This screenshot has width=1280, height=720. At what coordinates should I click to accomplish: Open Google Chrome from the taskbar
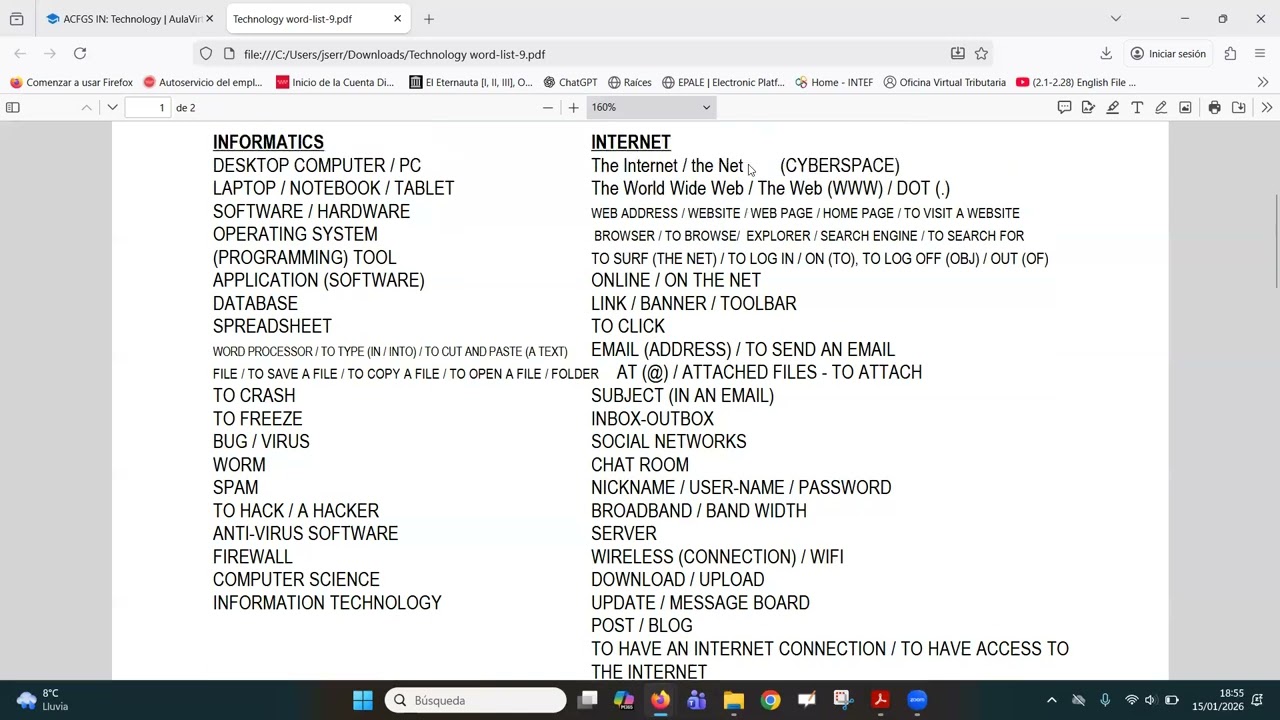(770, 700)
